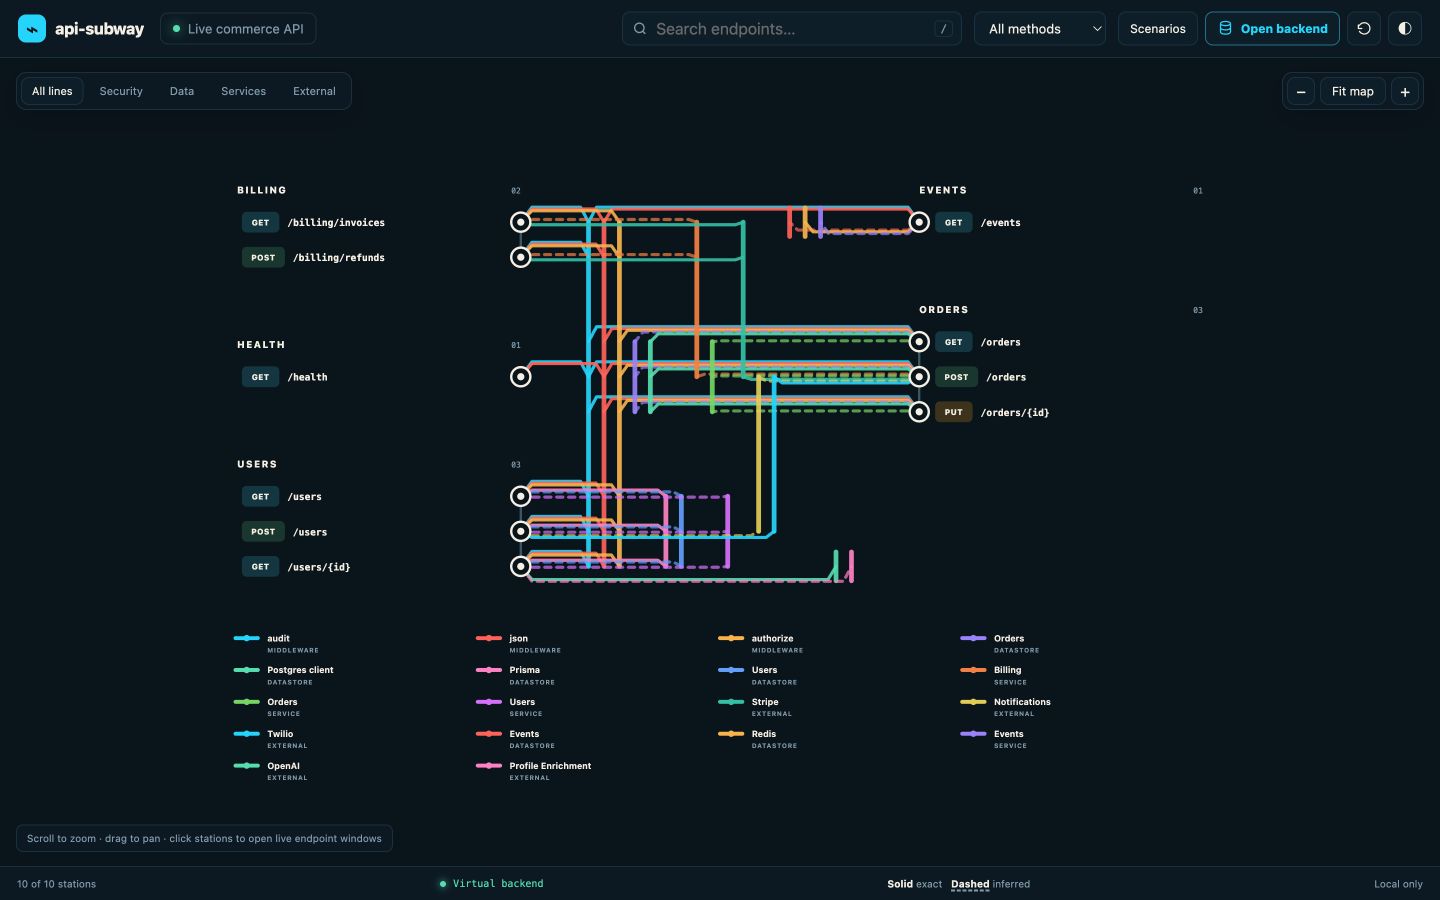Click the api-subway logo icon

coord(32,28)
